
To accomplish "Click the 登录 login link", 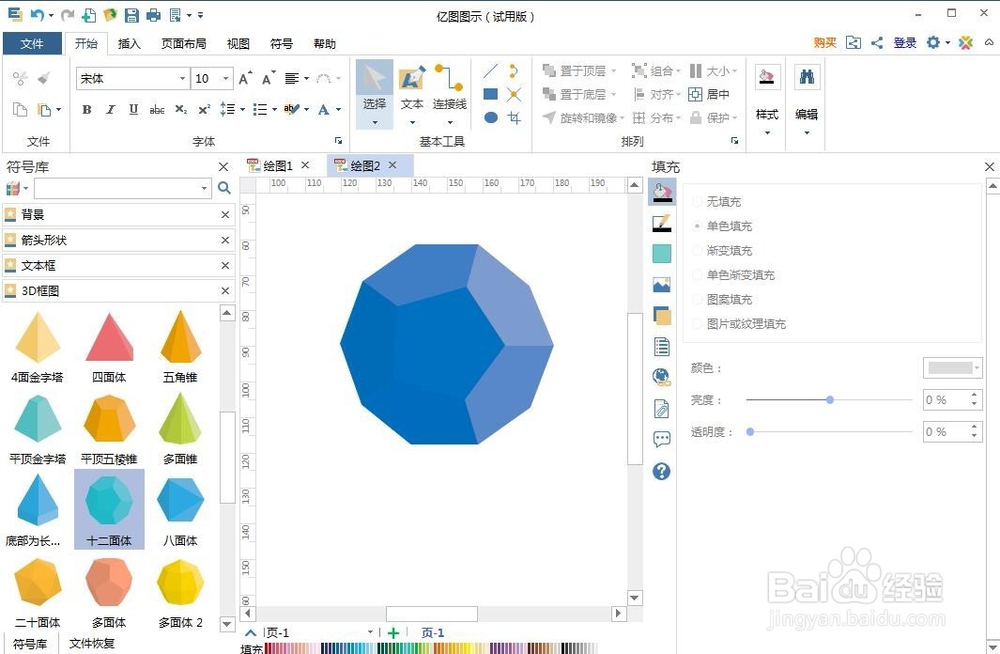I will pyautogui.click(x=905, y=43).
